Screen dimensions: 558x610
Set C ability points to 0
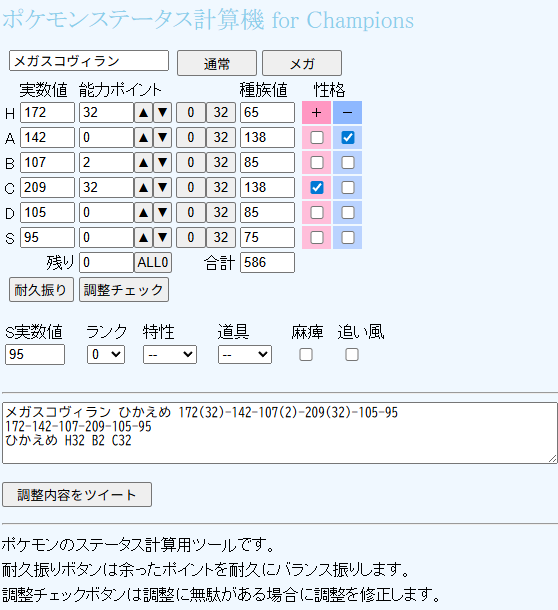point(191,188)
